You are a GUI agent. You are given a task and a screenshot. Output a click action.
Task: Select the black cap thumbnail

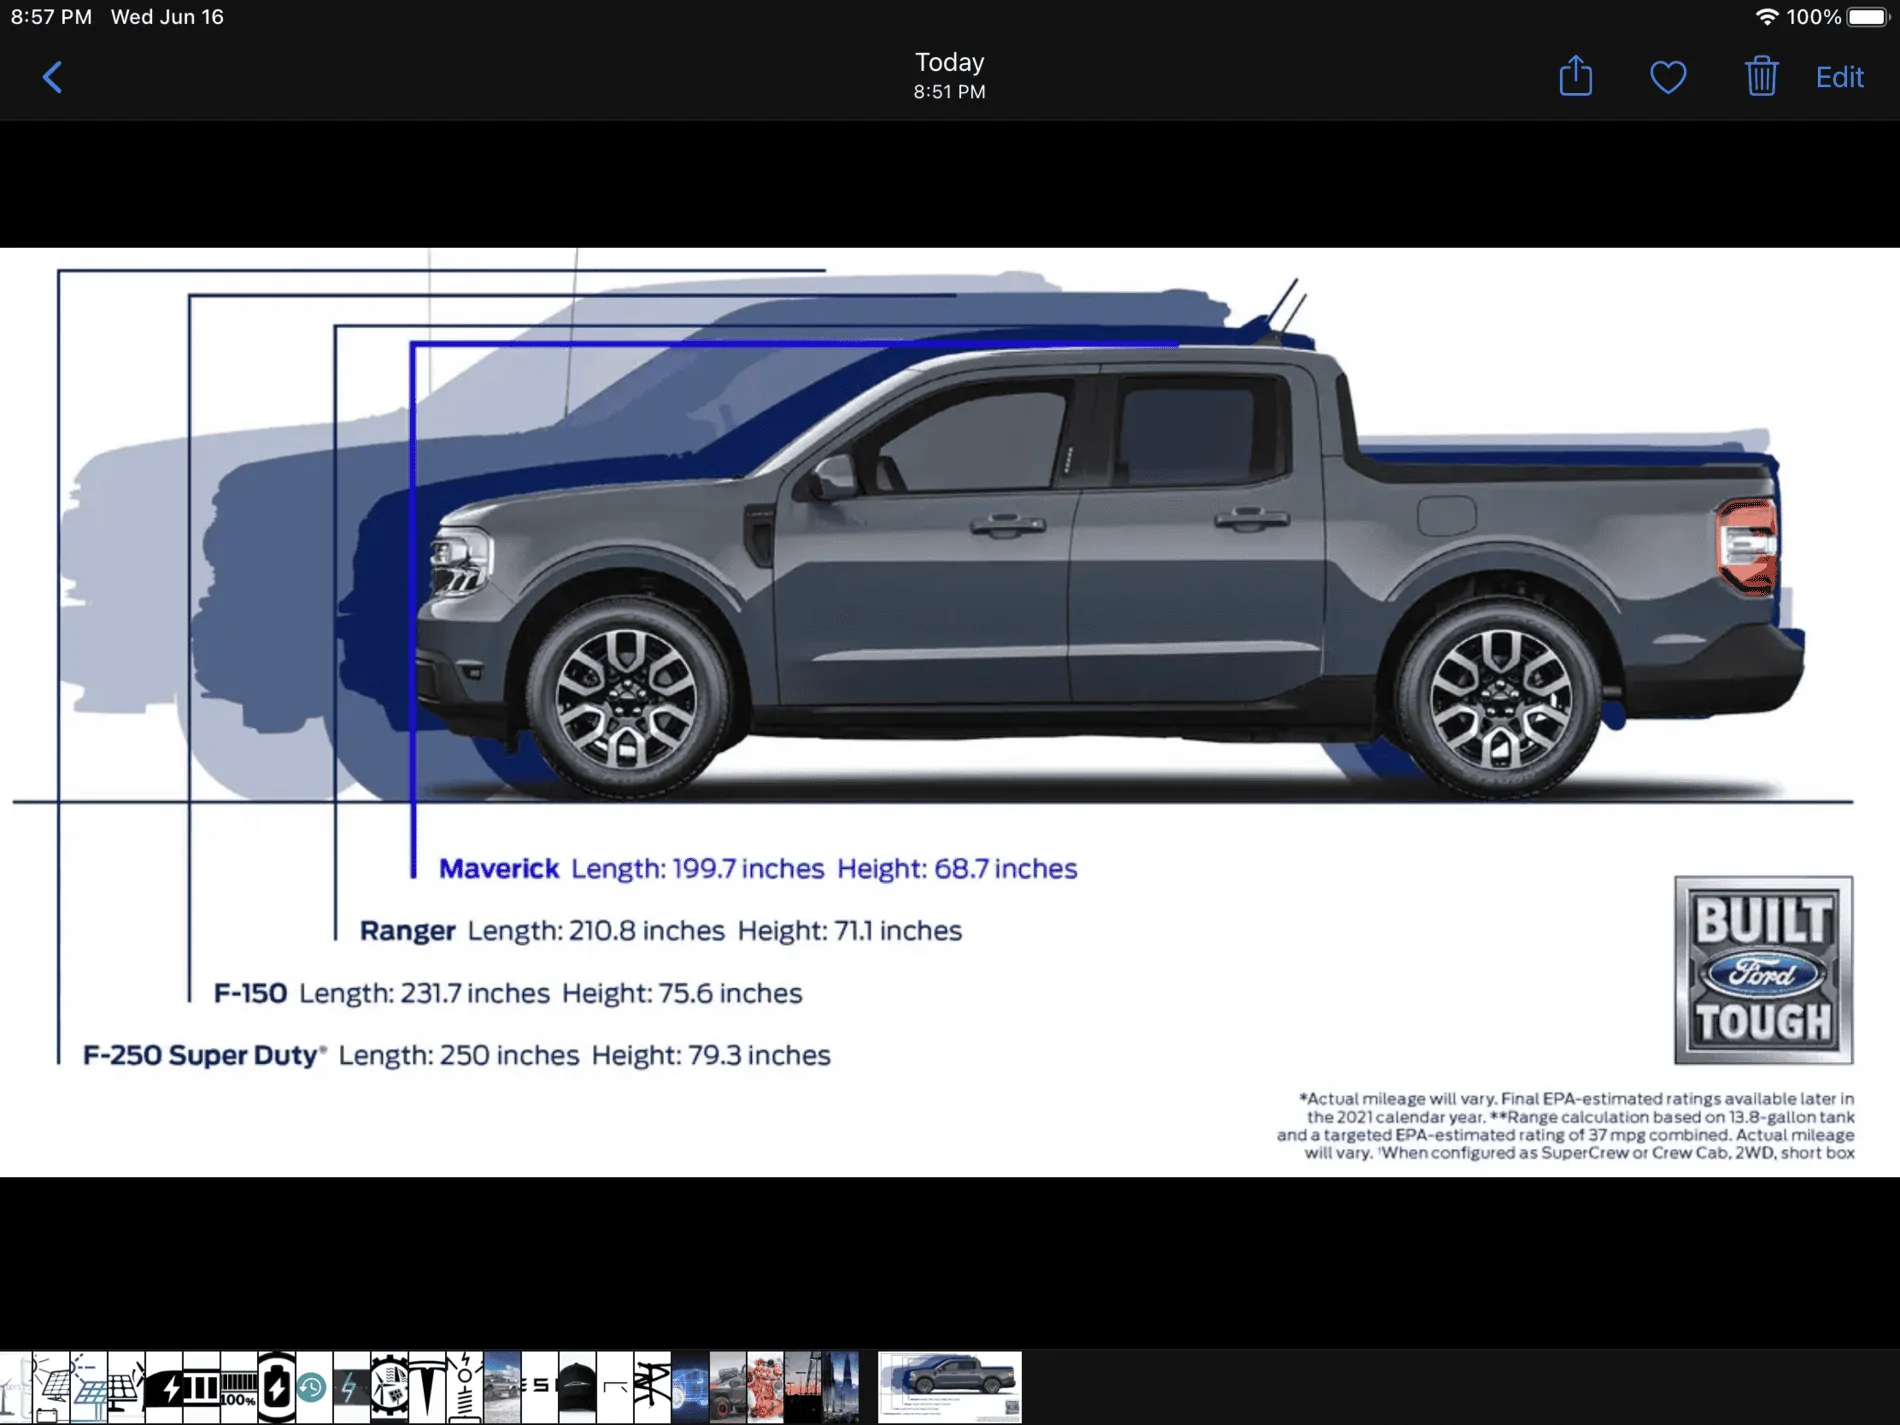577,1388
